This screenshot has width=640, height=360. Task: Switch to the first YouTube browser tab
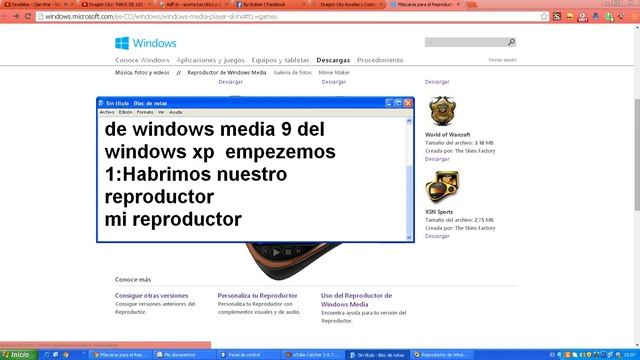click(x=38, y=4)
